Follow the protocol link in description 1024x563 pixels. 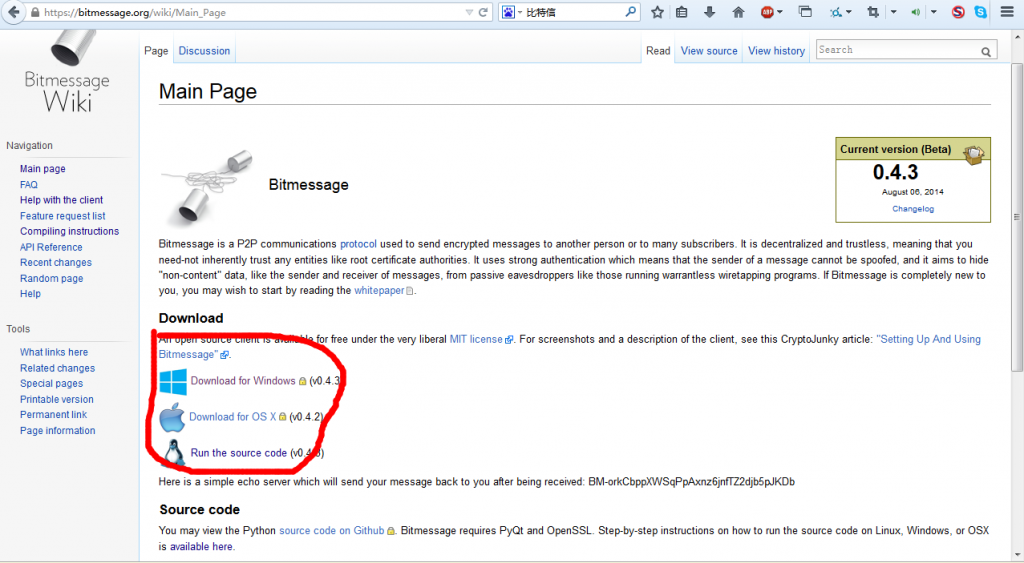pyautogui.click(x=359, y=244)
